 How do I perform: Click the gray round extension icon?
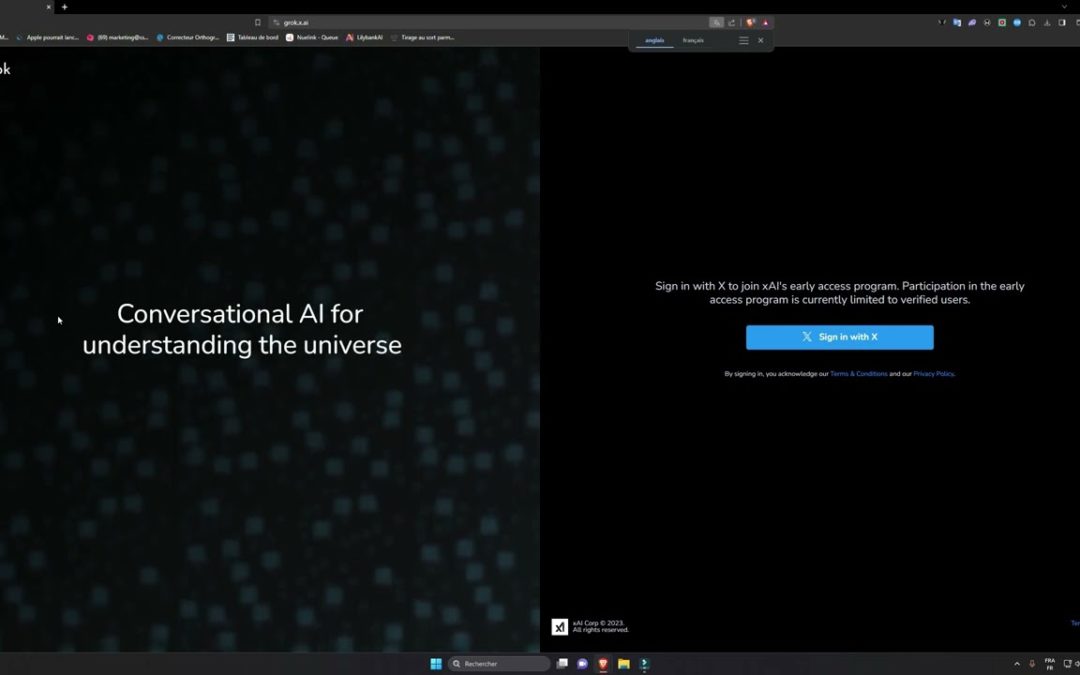point(987,23)
